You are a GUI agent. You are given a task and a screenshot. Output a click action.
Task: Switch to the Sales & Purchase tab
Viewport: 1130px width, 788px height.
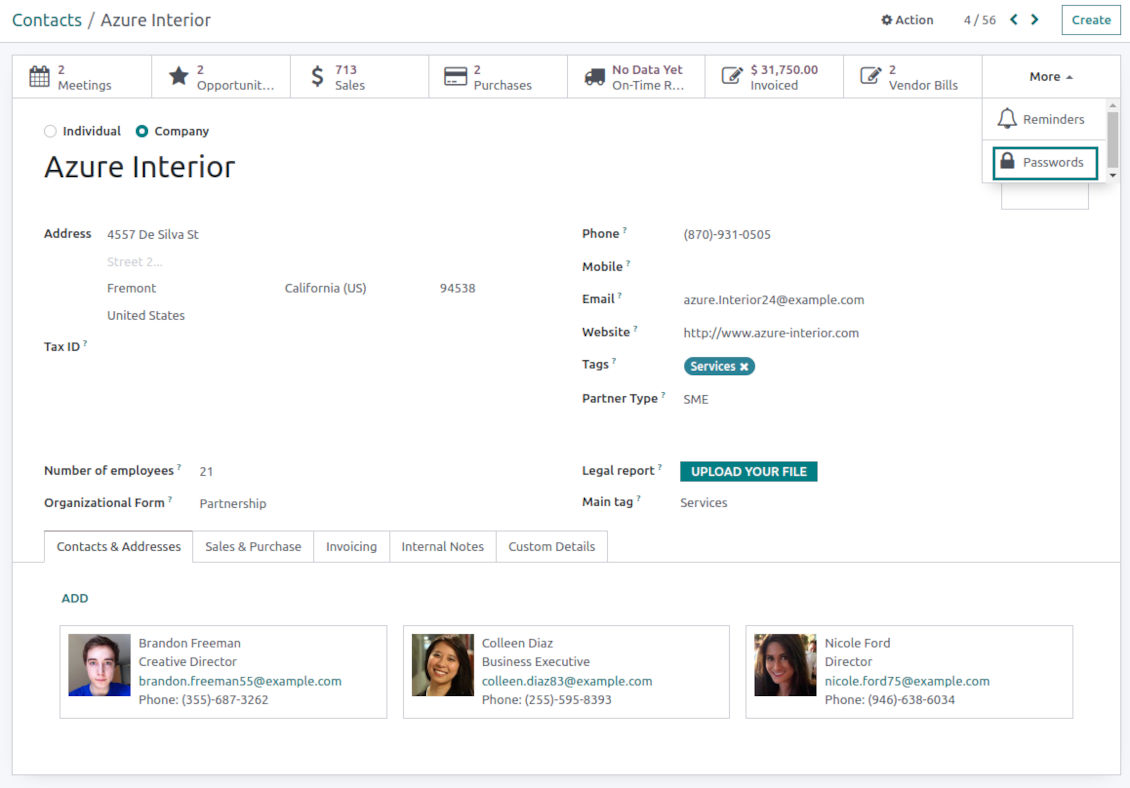pyautogui.click(x=253, y=547)
